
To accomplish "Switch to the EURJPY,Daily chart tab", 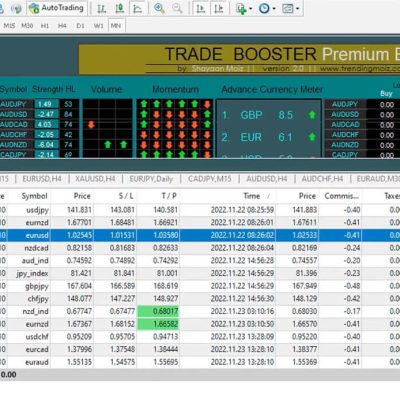I will pyautogui.click(x=151, y=179).
